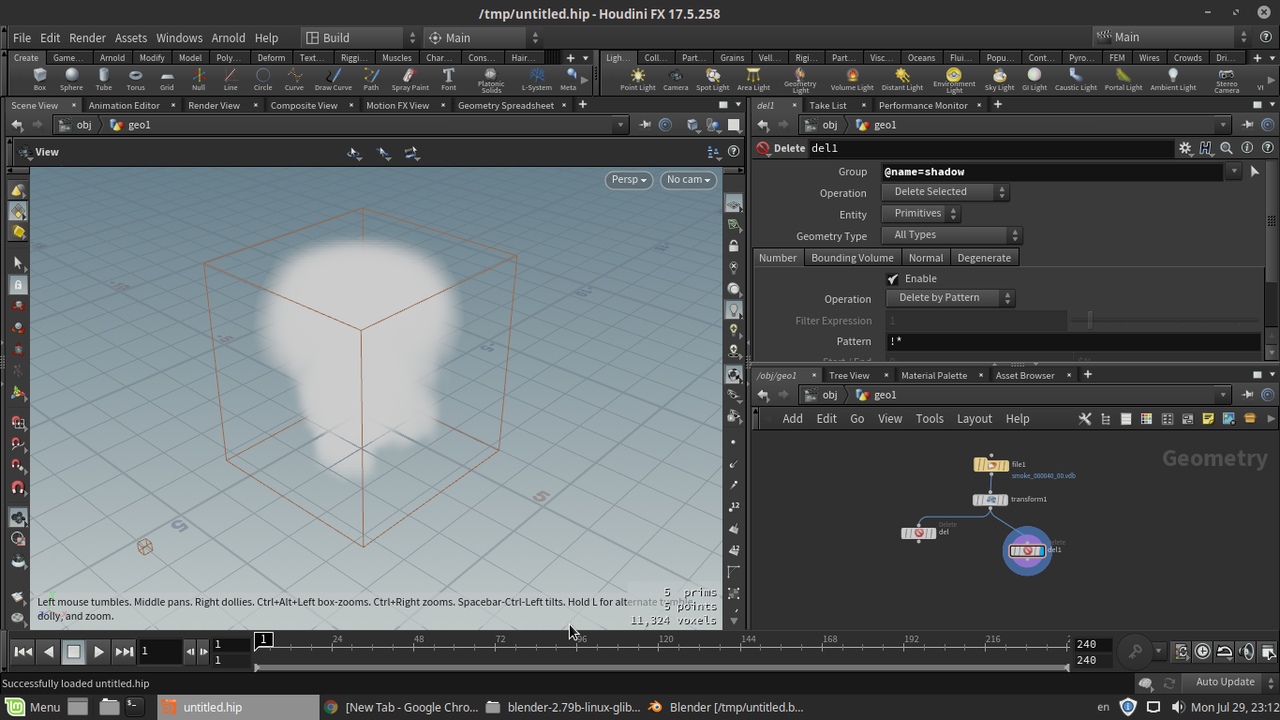Screen dimensions: 1280x720
Task: Open the Linux Mint Menu button
Action: tap(33, 707)
